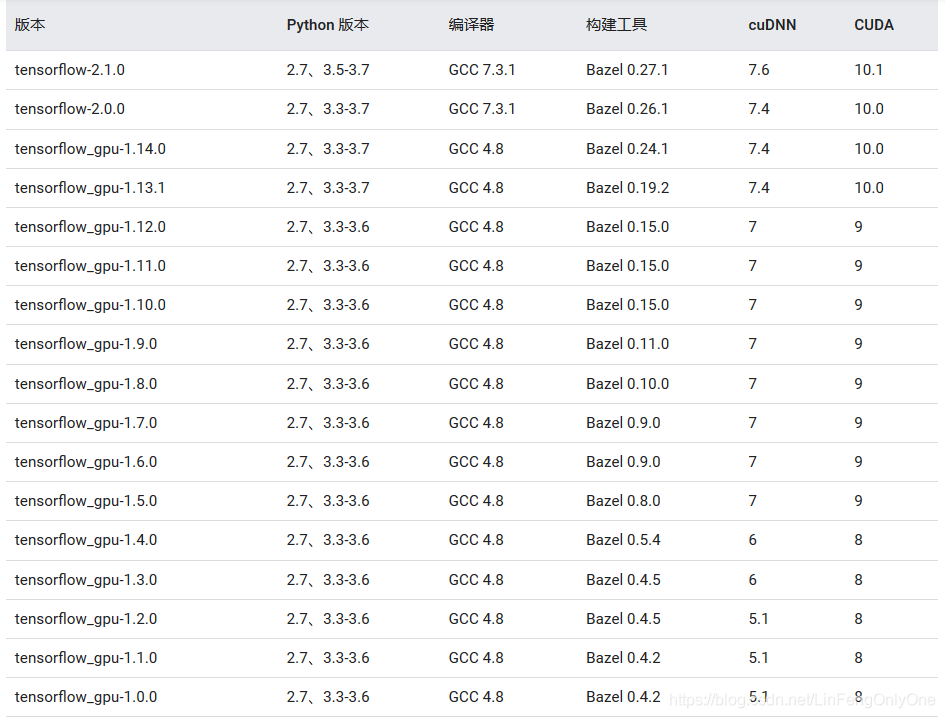Click Bazel 0.4.5 in tensorflow_gpu-1.3.0 row
This screenshot has width=945, height=718.
pos(623,580)
